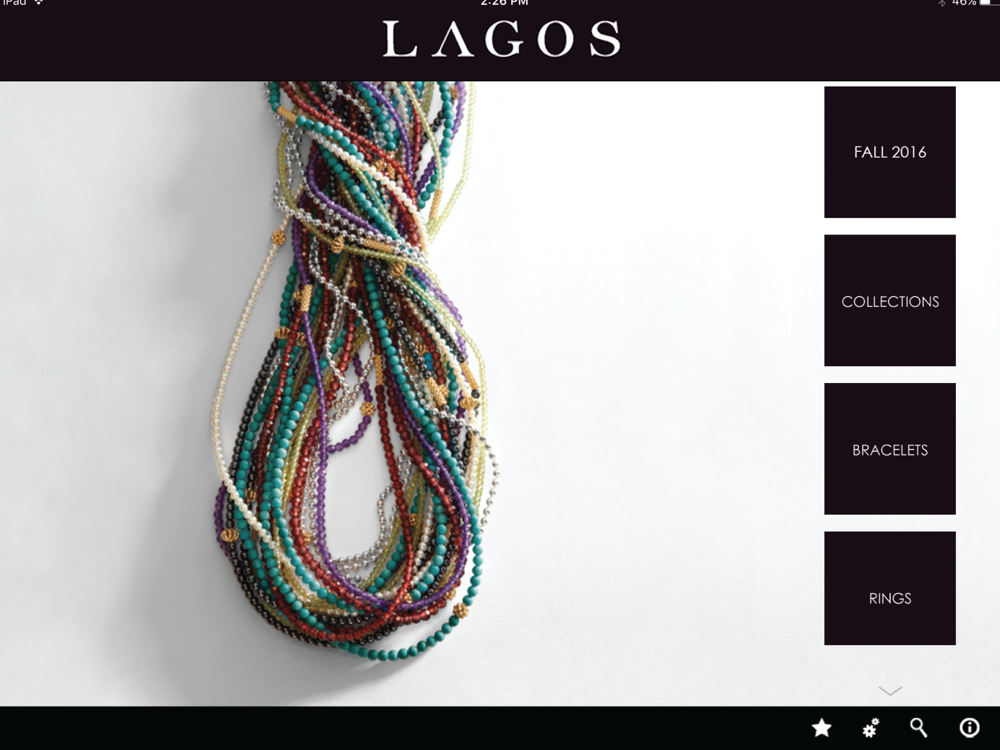Open favorites with the star icon
The height and width of the screenshot is (750, 1000).
(821, 728)
